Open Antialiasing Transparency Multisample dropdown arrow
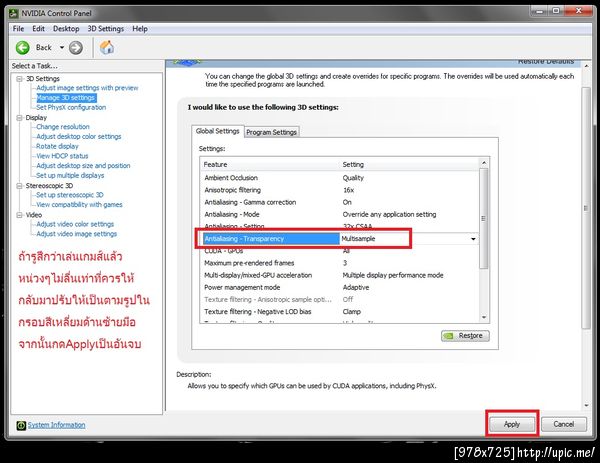The width and height of the screenshot is (600, 463). [473, 239]
